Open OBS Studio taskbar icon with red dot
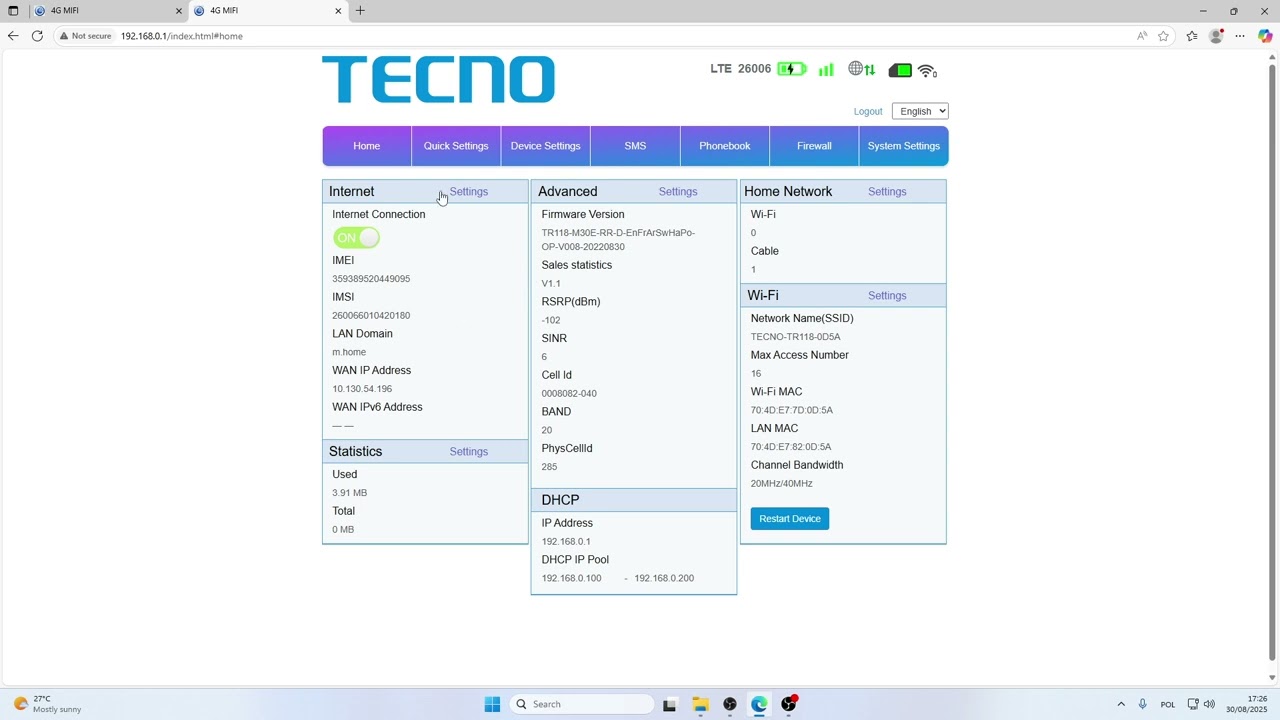 click(x=789, y=704)
